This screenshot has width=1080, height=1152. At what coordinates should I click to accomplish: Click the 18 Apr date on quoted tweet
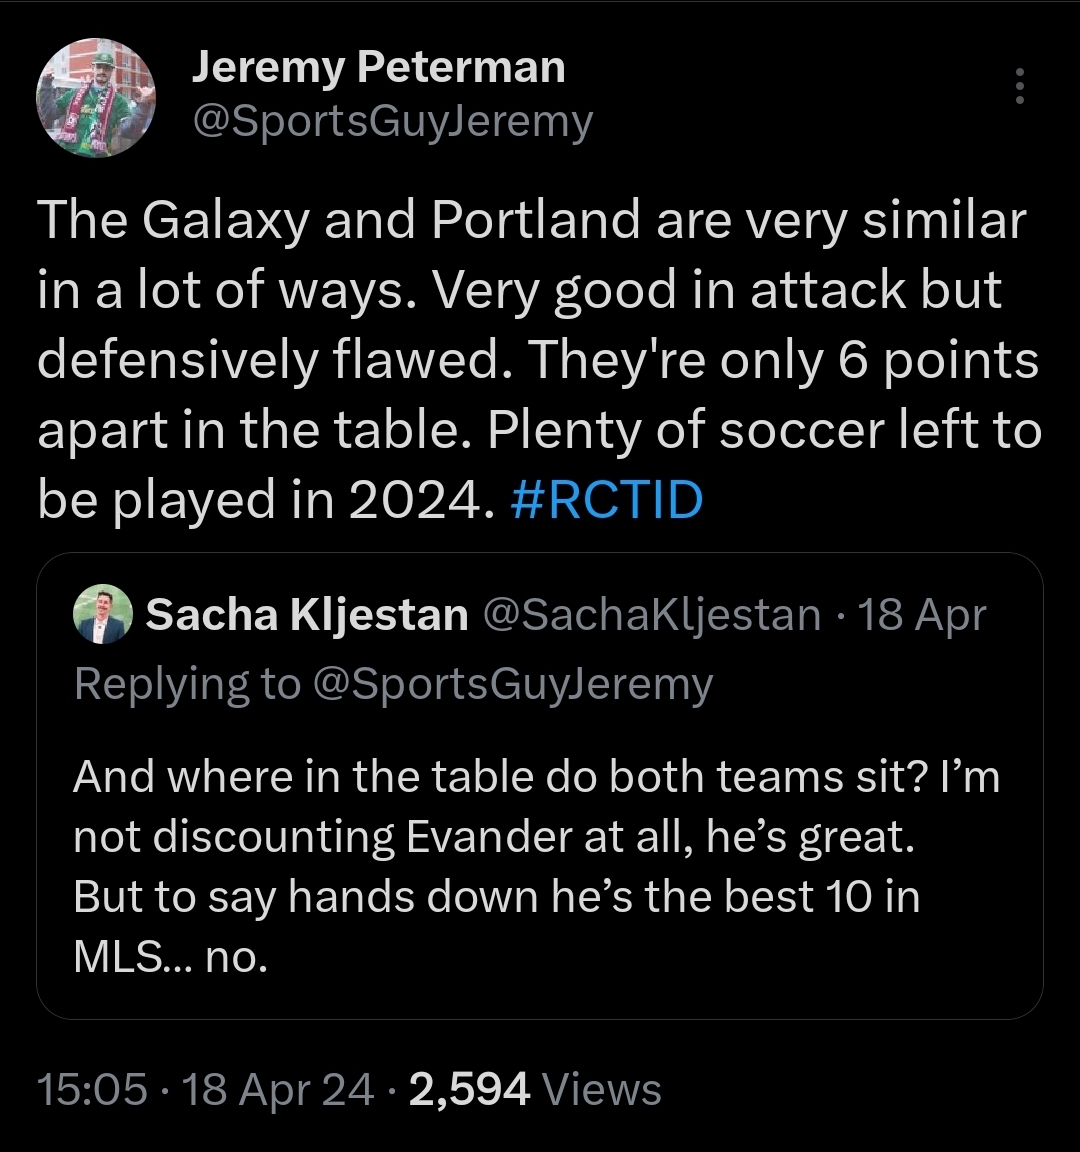pyautogui.click(x=922, y=615)
